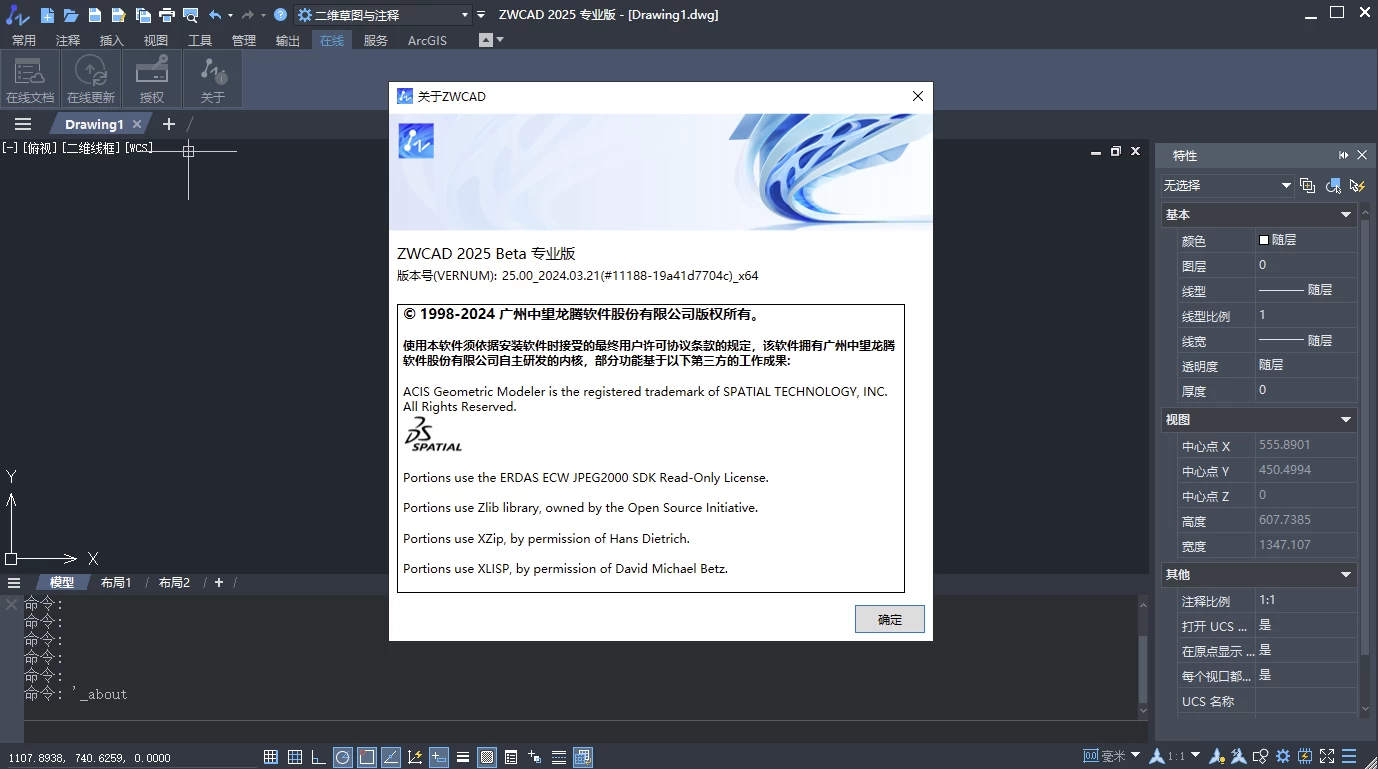The image size is (1378, 769).
Task: Click the new drawing tab plus button
Action: pyautogui.click(x=169, y=124)
